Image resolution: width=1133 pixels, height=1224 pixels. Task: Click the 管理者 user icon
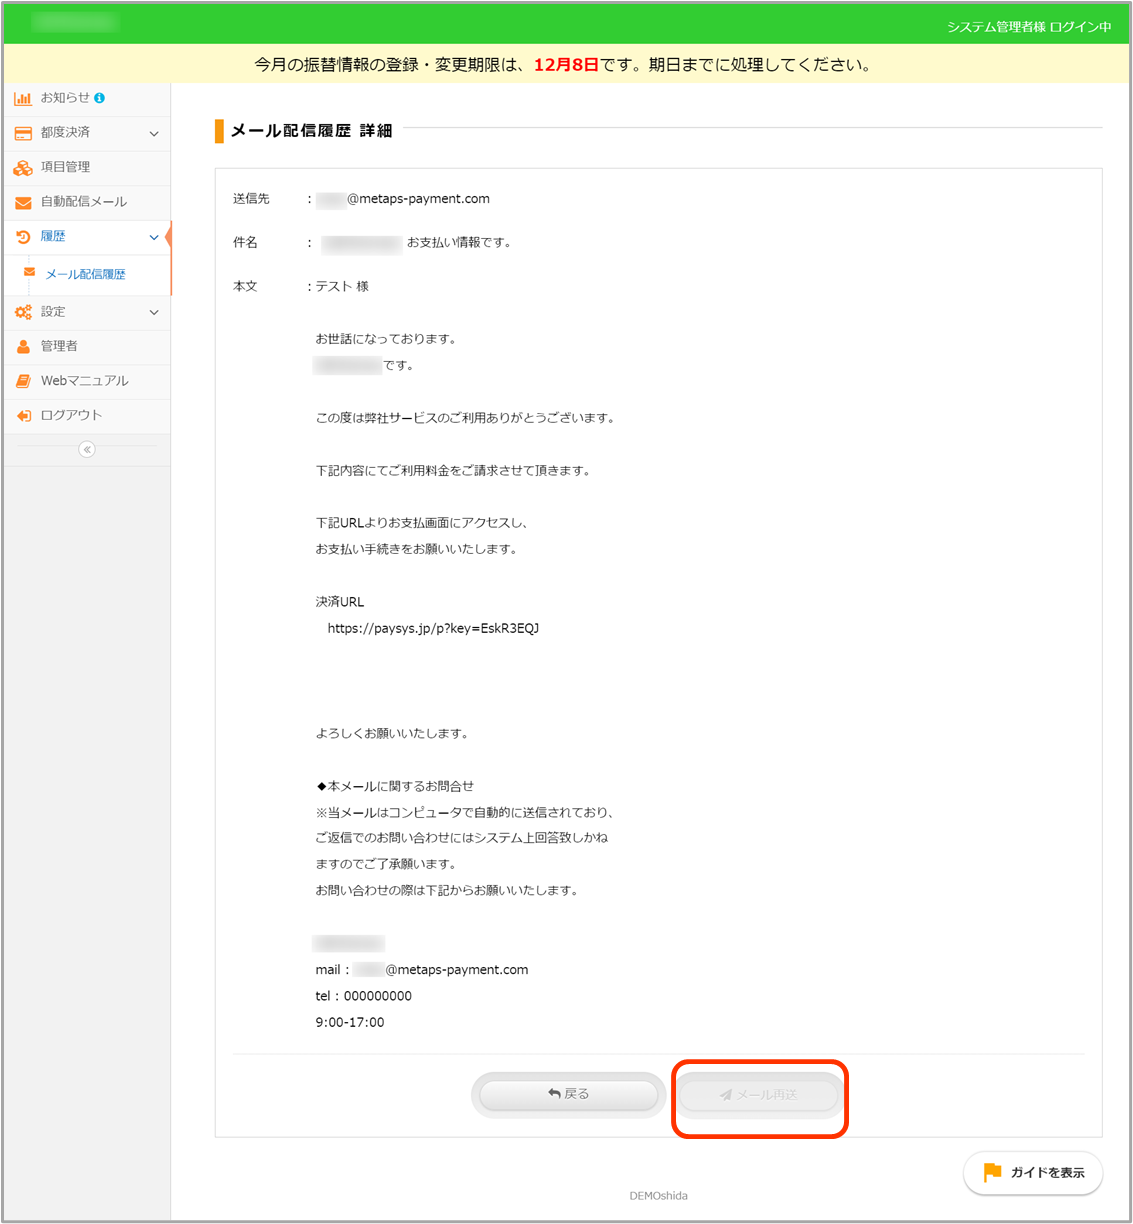click(22, 347)
